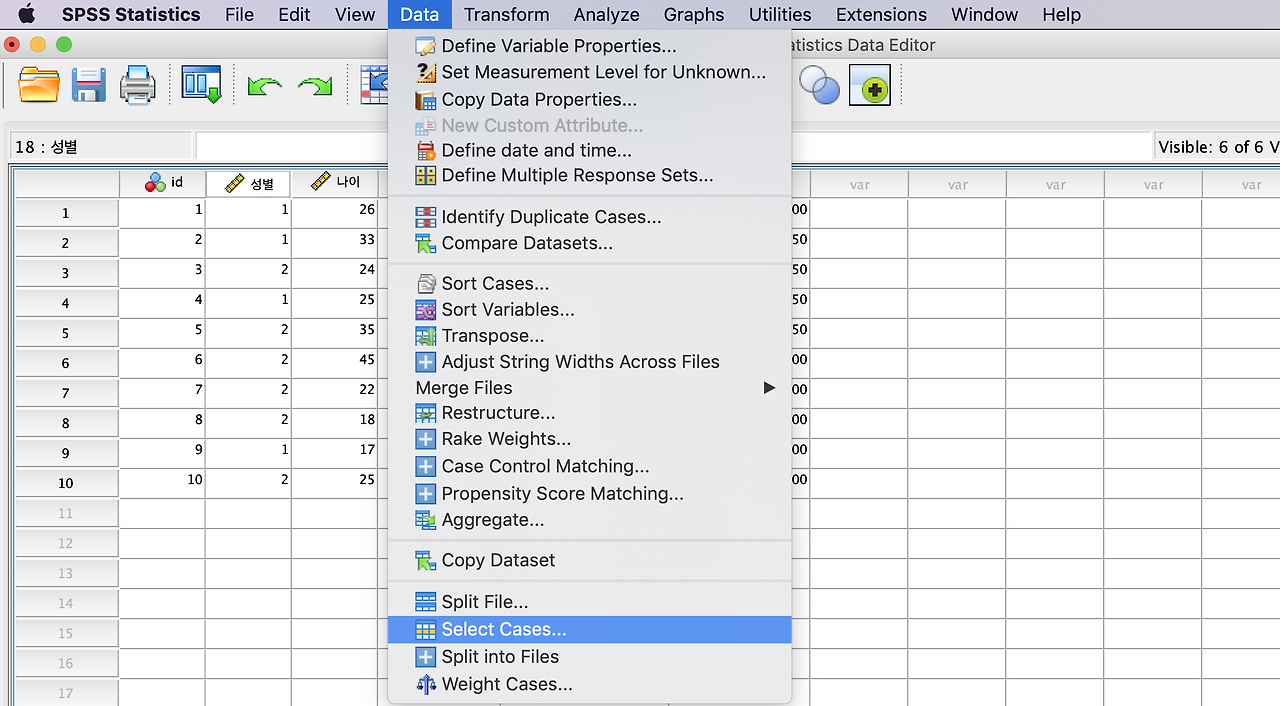Open Define Multiple Response Sets
1280x706 pixels.
(x=590, y=175)
